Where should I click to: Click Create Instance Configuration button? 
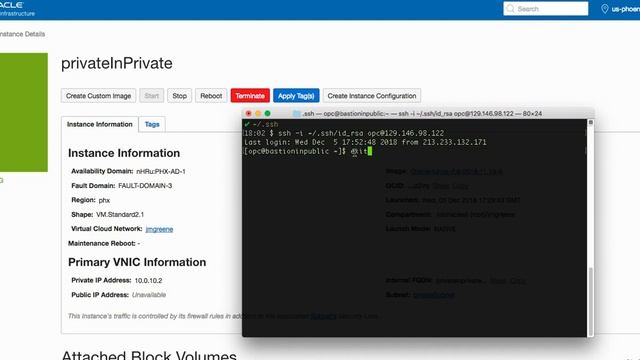[372, 96]
